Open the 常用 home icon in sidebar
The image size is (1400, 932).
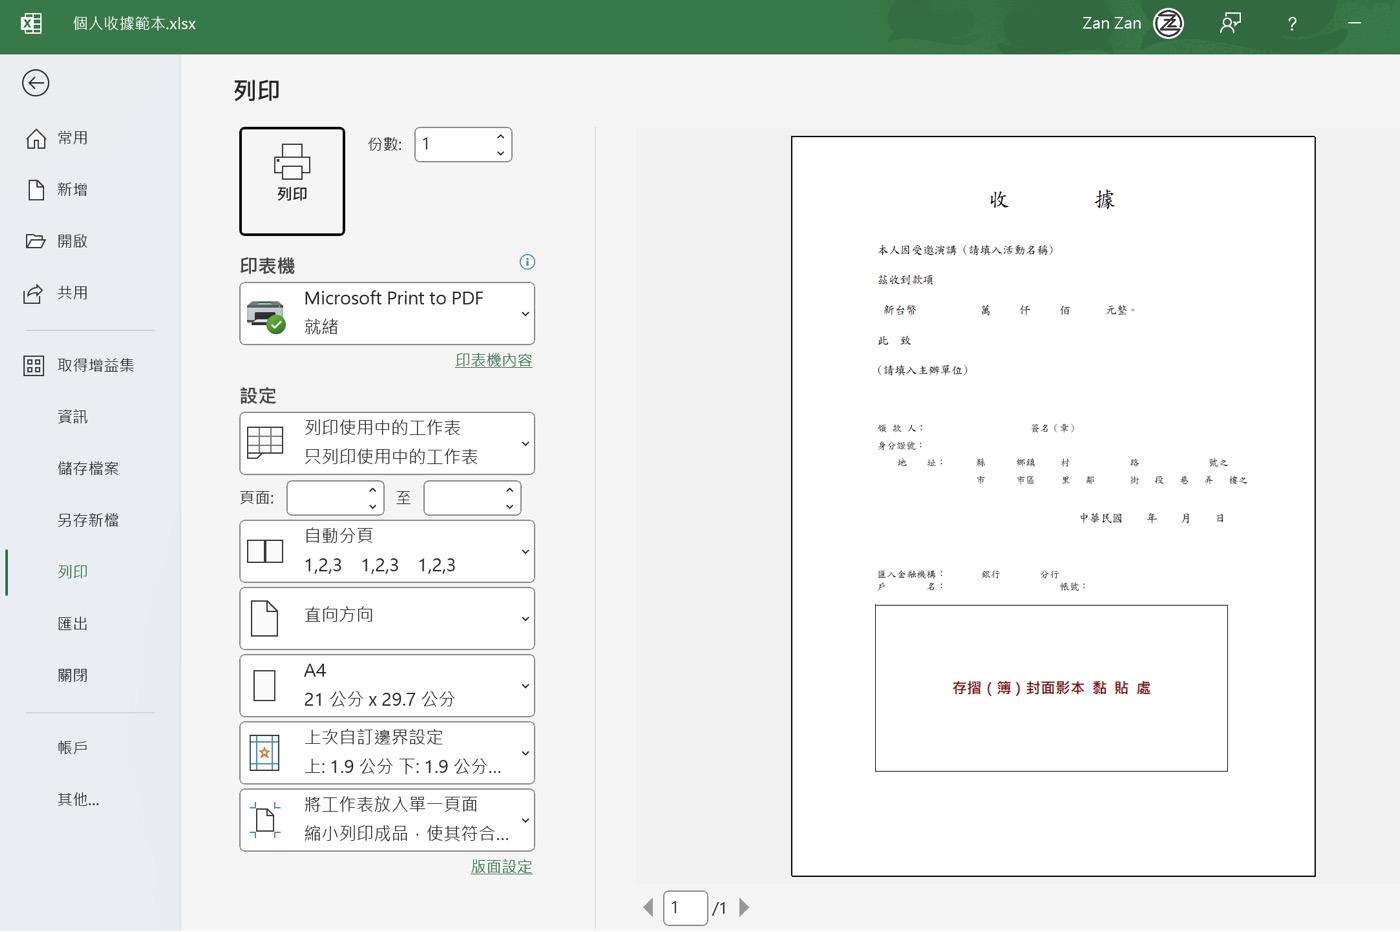36,138
